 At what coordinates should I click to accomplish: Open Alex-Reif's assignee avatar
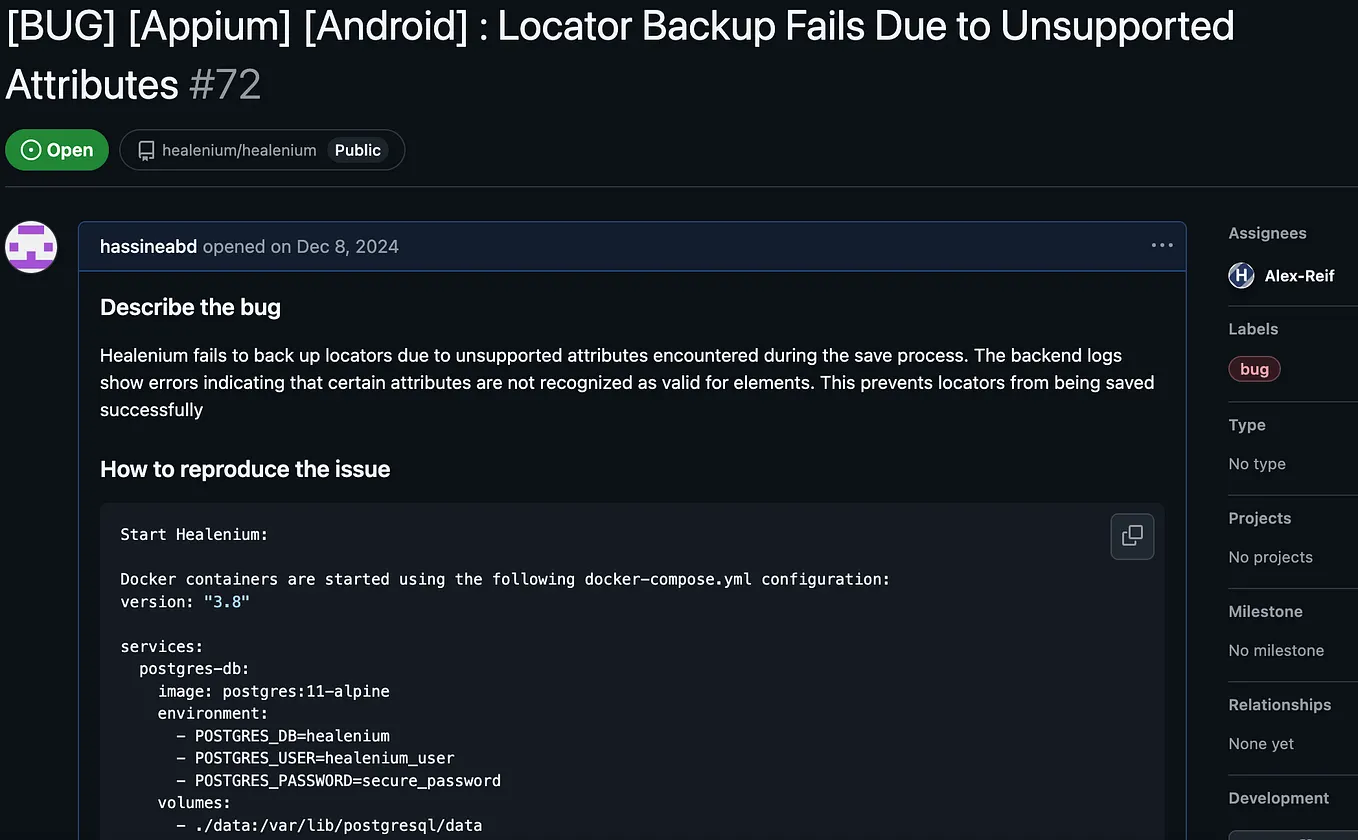pos(1240,275)
